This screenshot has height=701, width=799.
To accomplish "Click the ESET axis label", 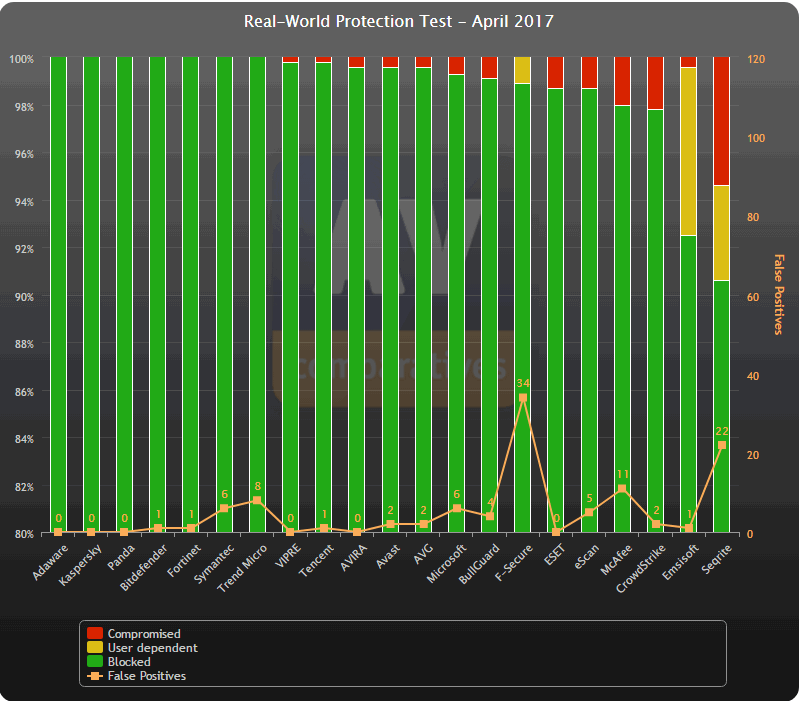I will point(554,555).
